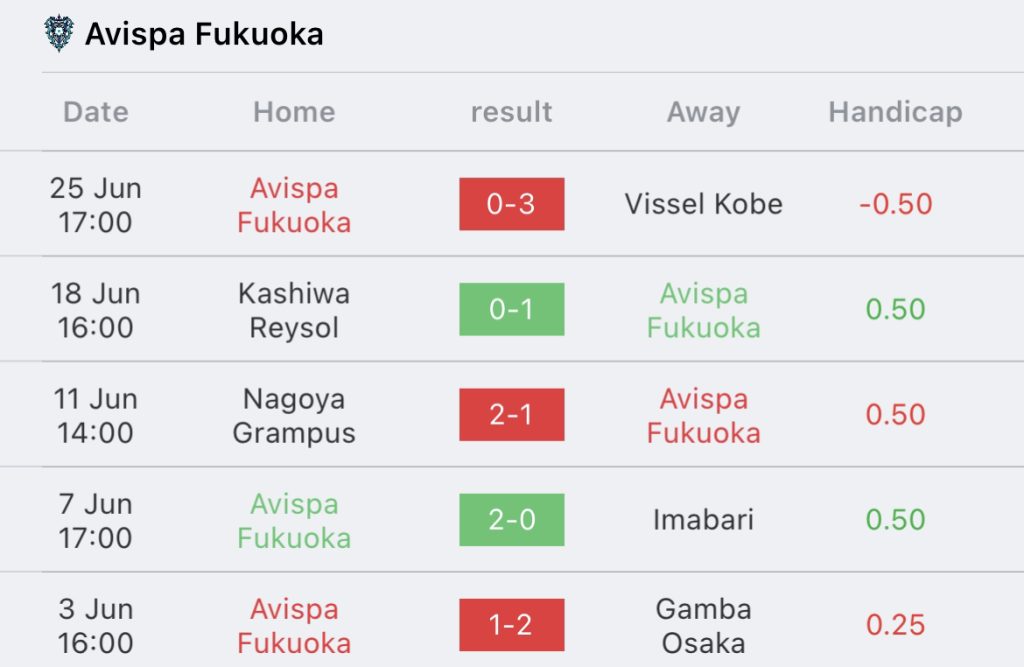1024x667 pixels.
Task: Click the 0.25 handicap value
Action: (895, 625)
